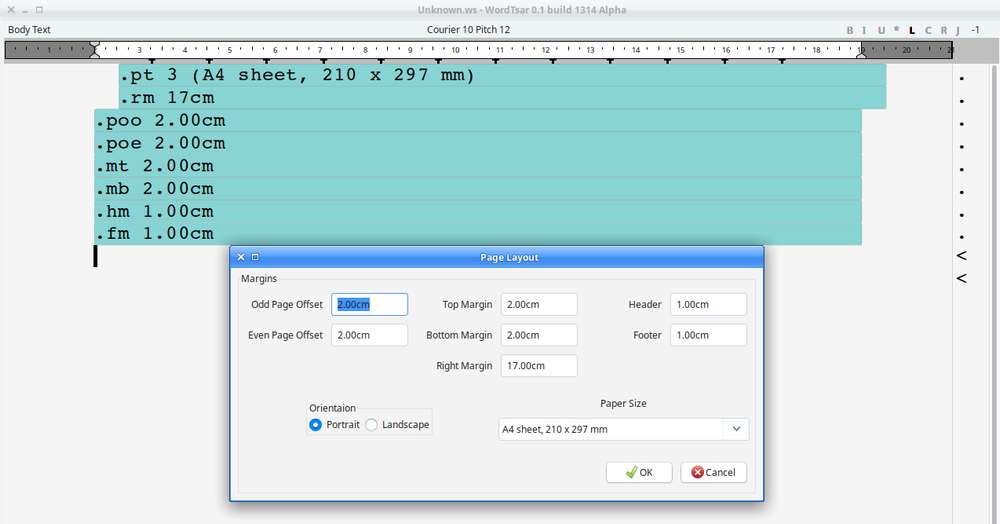Open the Paper Size dropdown
This screenshot has width=1000, height=524.
[x=623, y=429]
